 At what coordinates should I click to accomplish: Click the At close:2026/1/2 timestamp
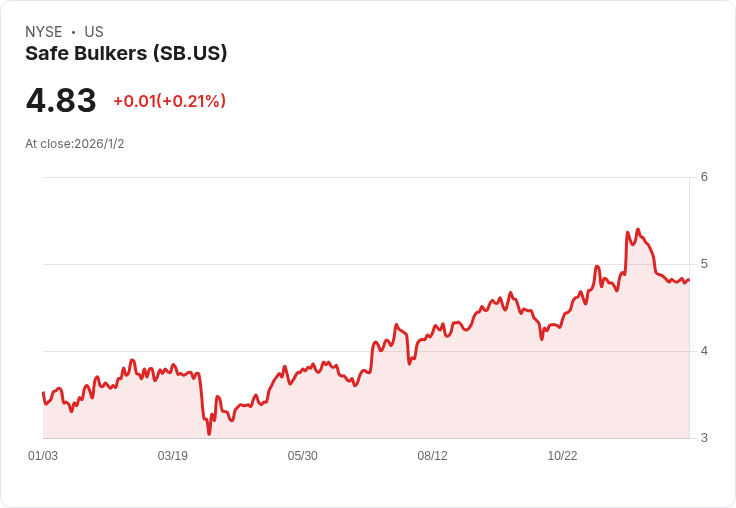pos(75,144)
